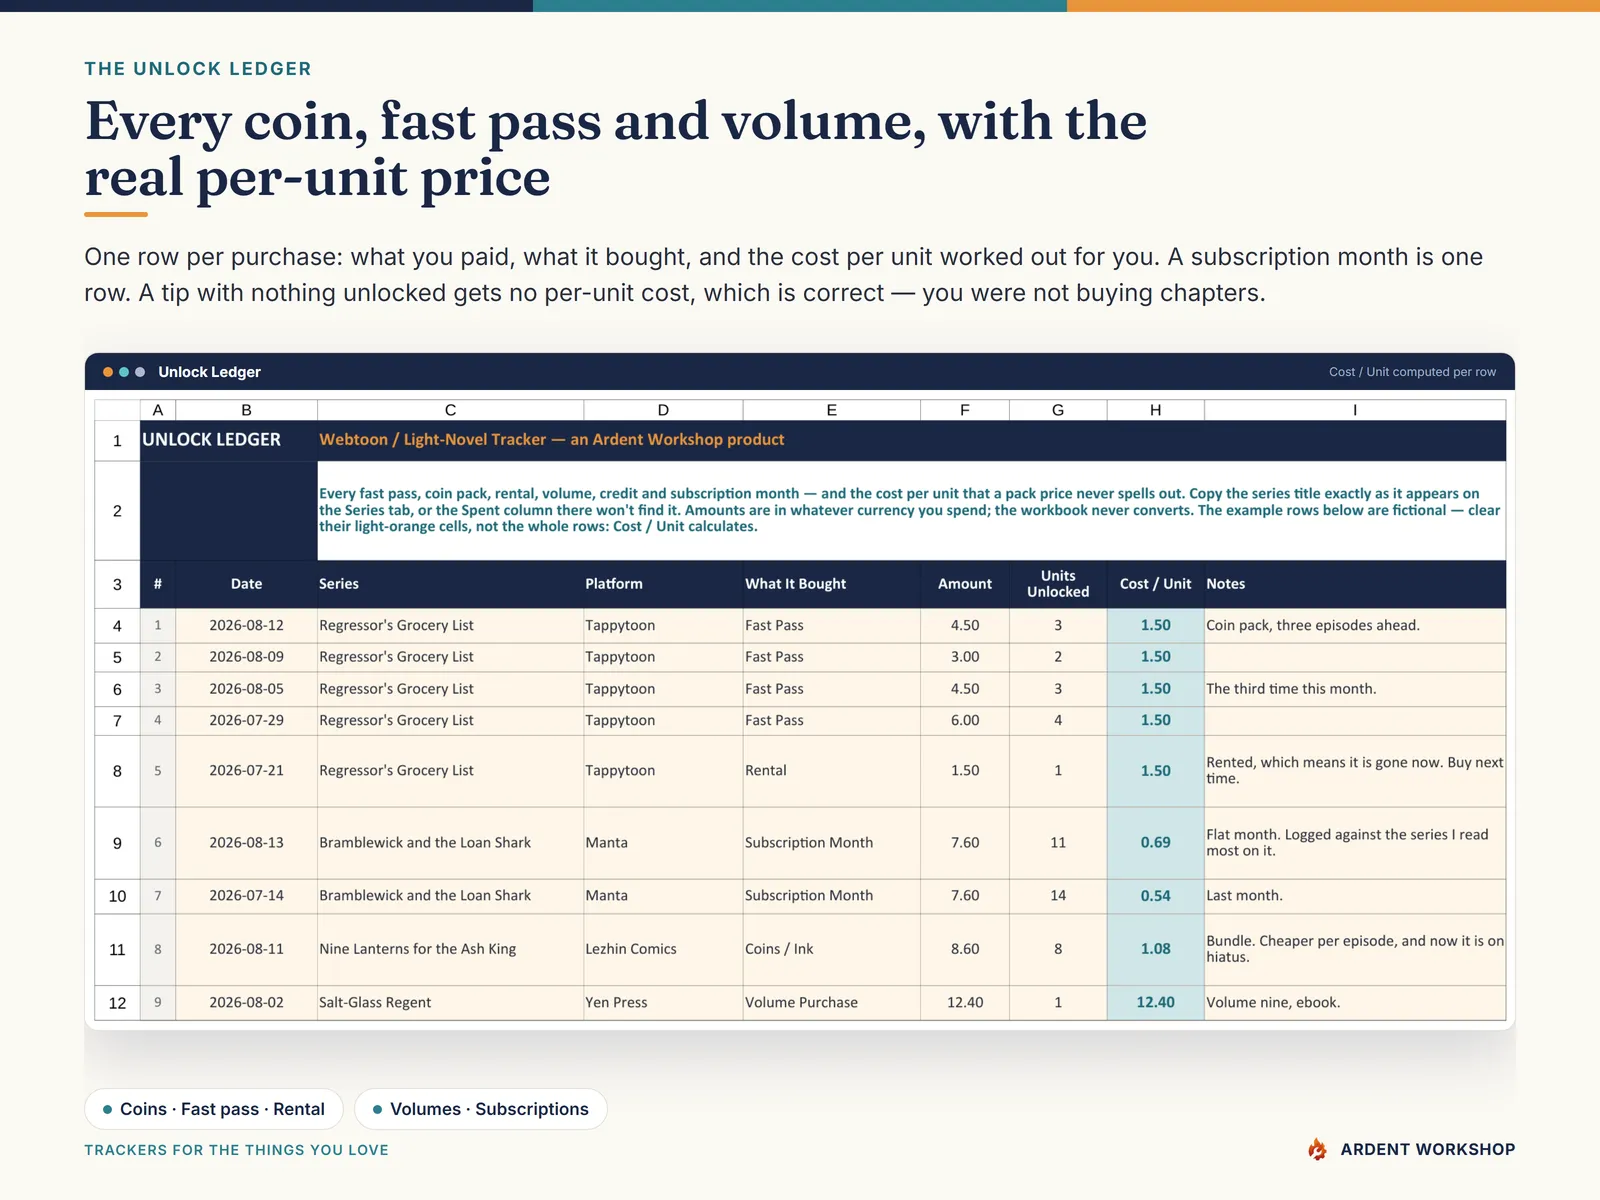1600x1200 pixels.
Task: Click Bramblewick and the Loan Shark in row 9
Action: coord(450,843)
